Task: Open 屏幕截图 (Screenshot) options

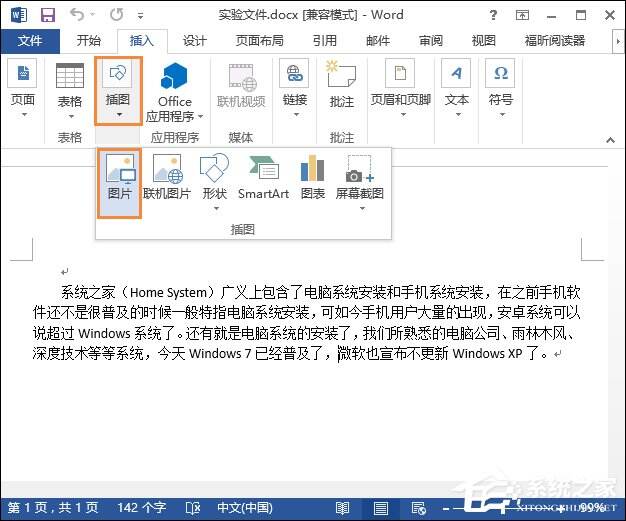Action: point(359,182)
